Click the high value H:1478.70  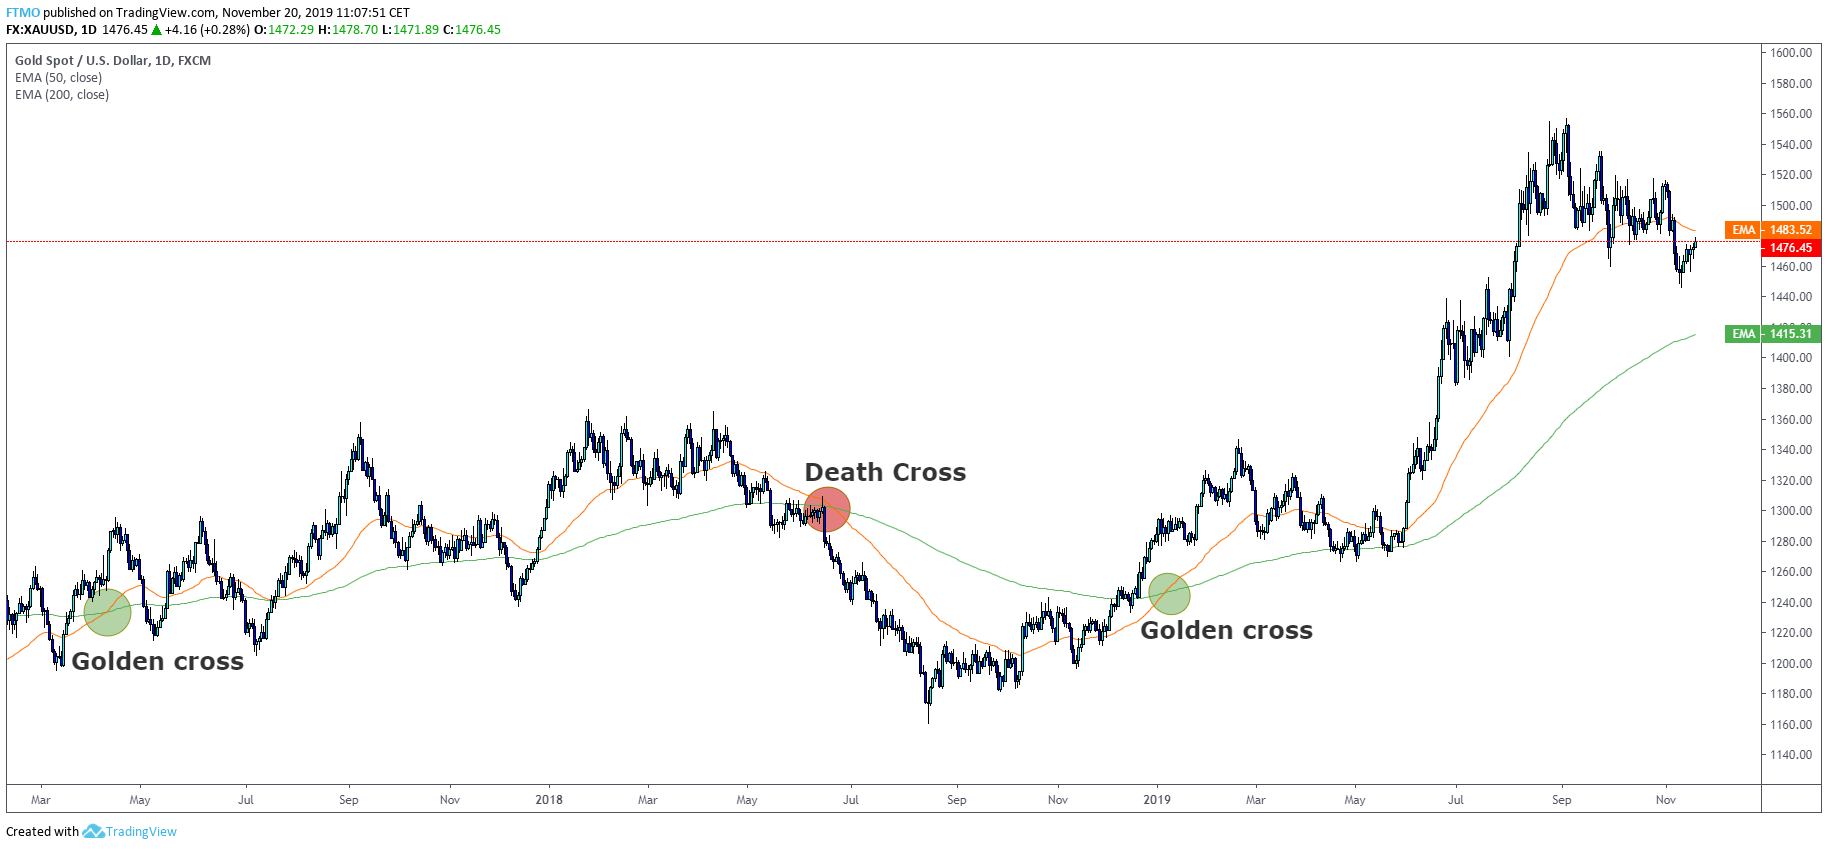coord(348,30)
